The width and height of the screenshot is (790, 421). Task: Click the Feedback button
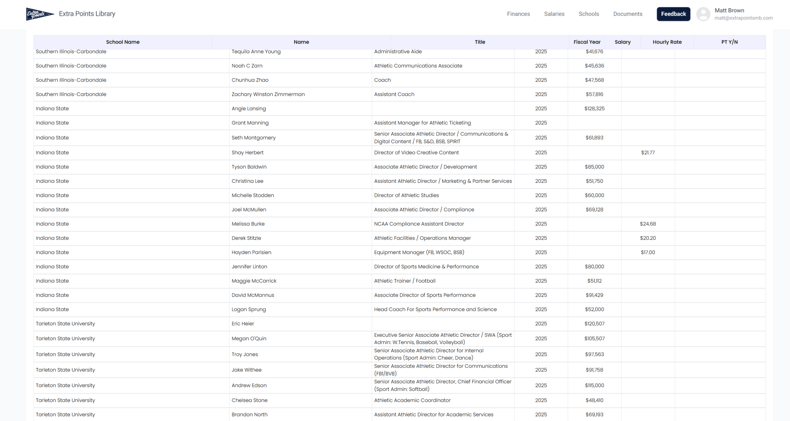tap(674, 14)
